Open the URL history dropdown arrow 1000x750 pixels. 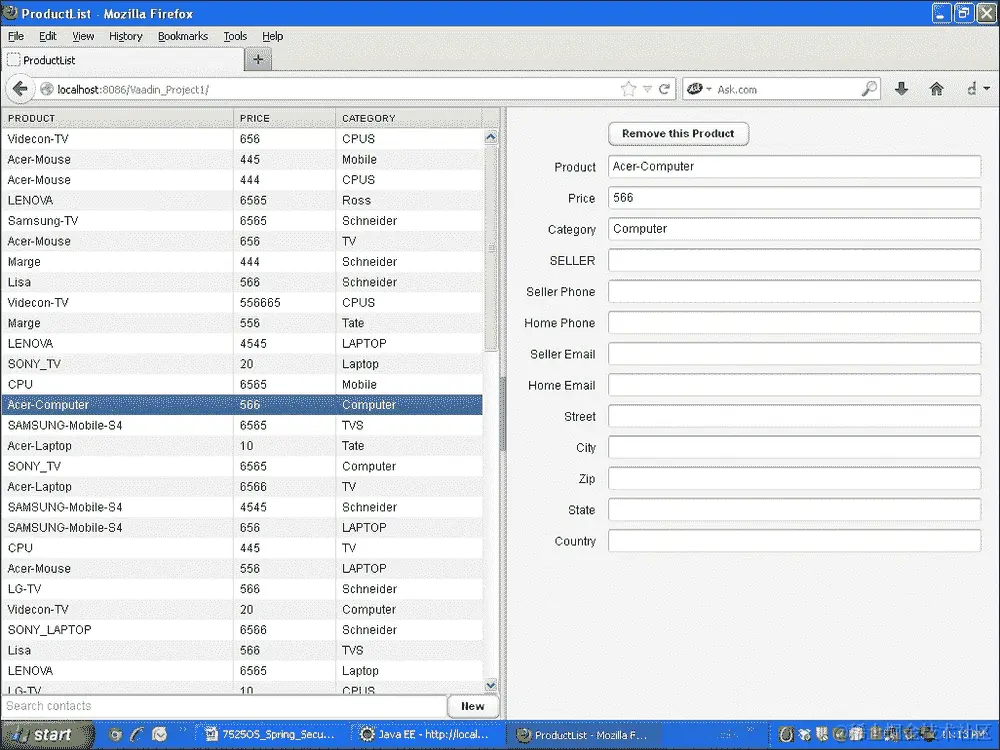tap(647, 89)
